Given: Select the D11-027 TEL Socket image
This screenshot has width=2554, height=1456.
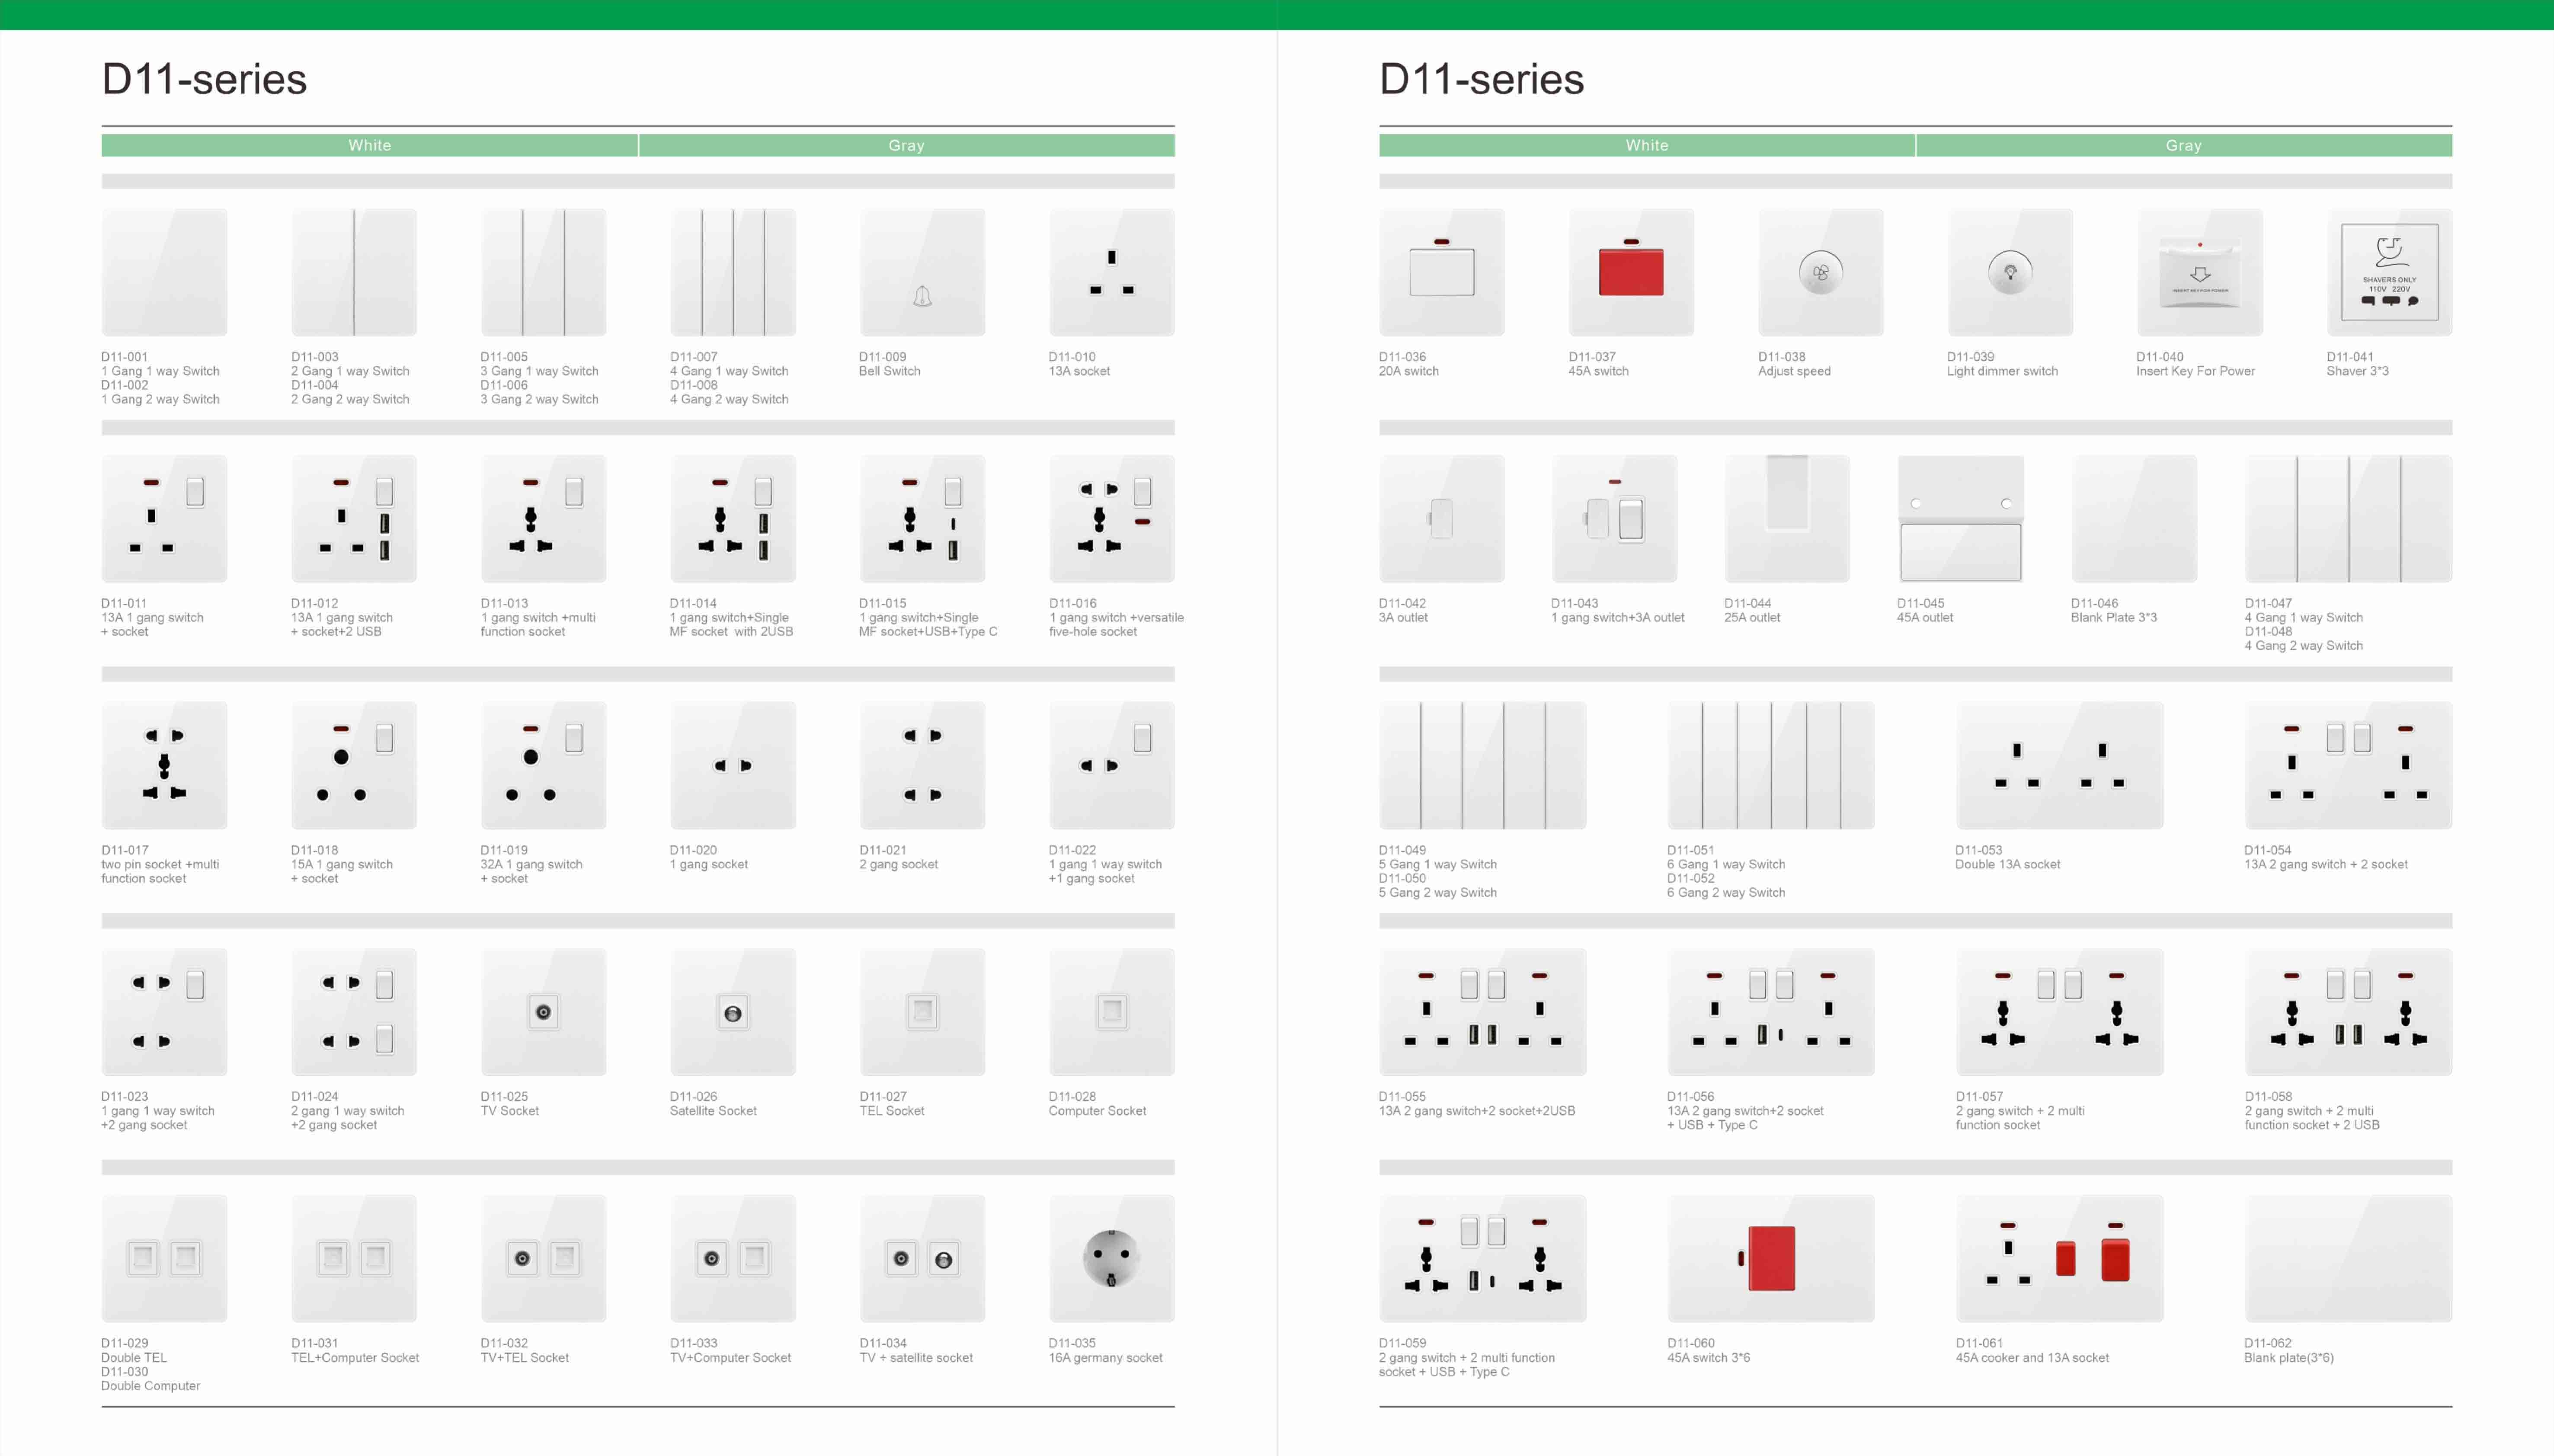Looking at the screenshot, I should coord(922,1012).
